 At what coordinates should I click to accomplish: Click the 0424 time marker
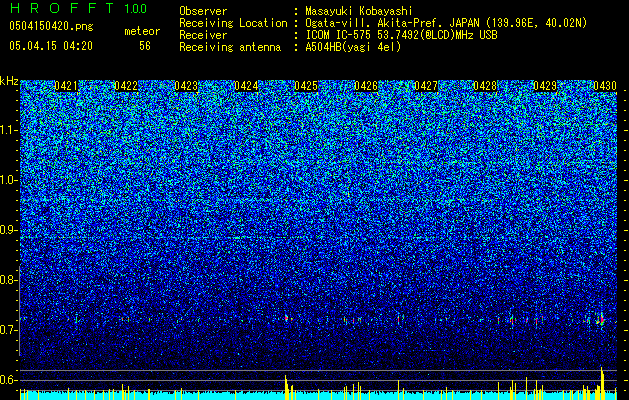[246, 86]
